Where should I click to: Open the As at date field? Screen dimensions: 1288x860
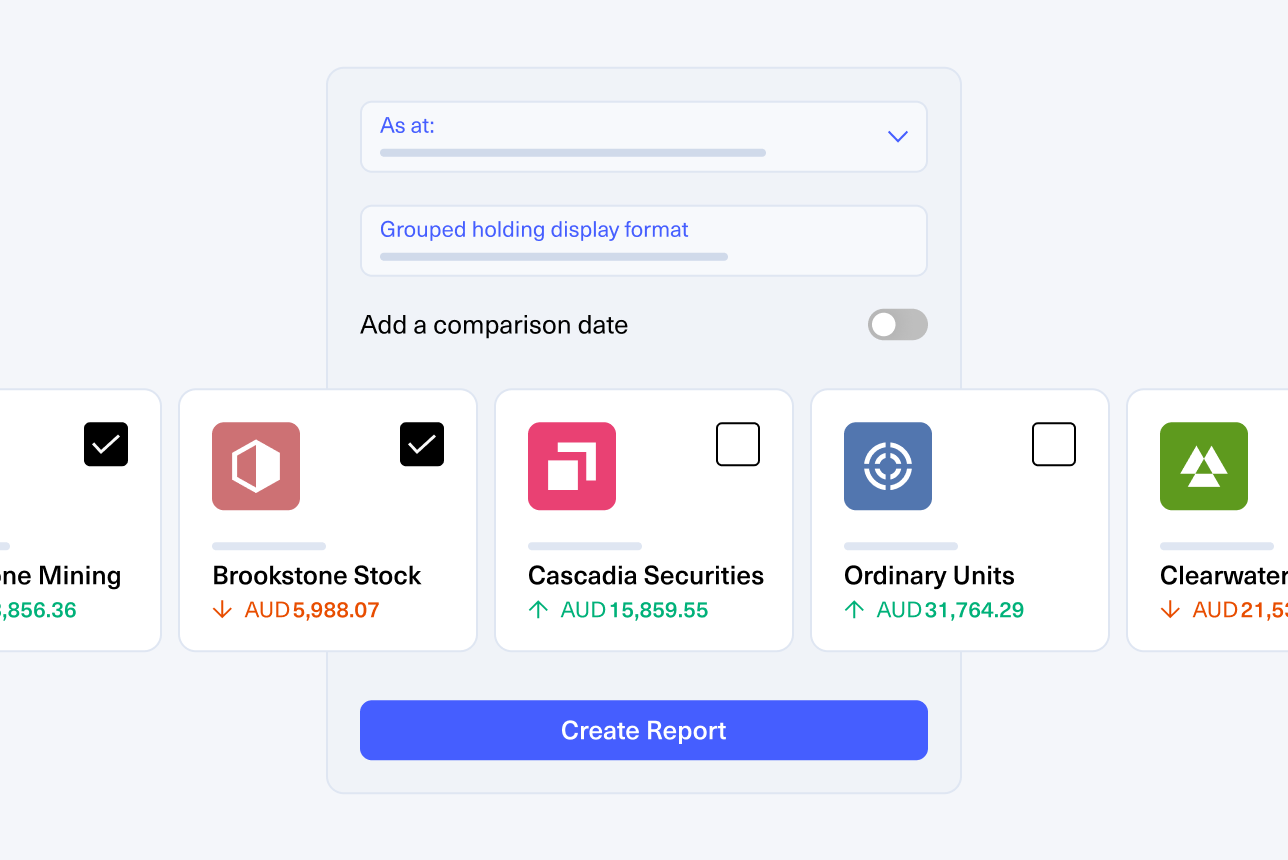point(644,136)
